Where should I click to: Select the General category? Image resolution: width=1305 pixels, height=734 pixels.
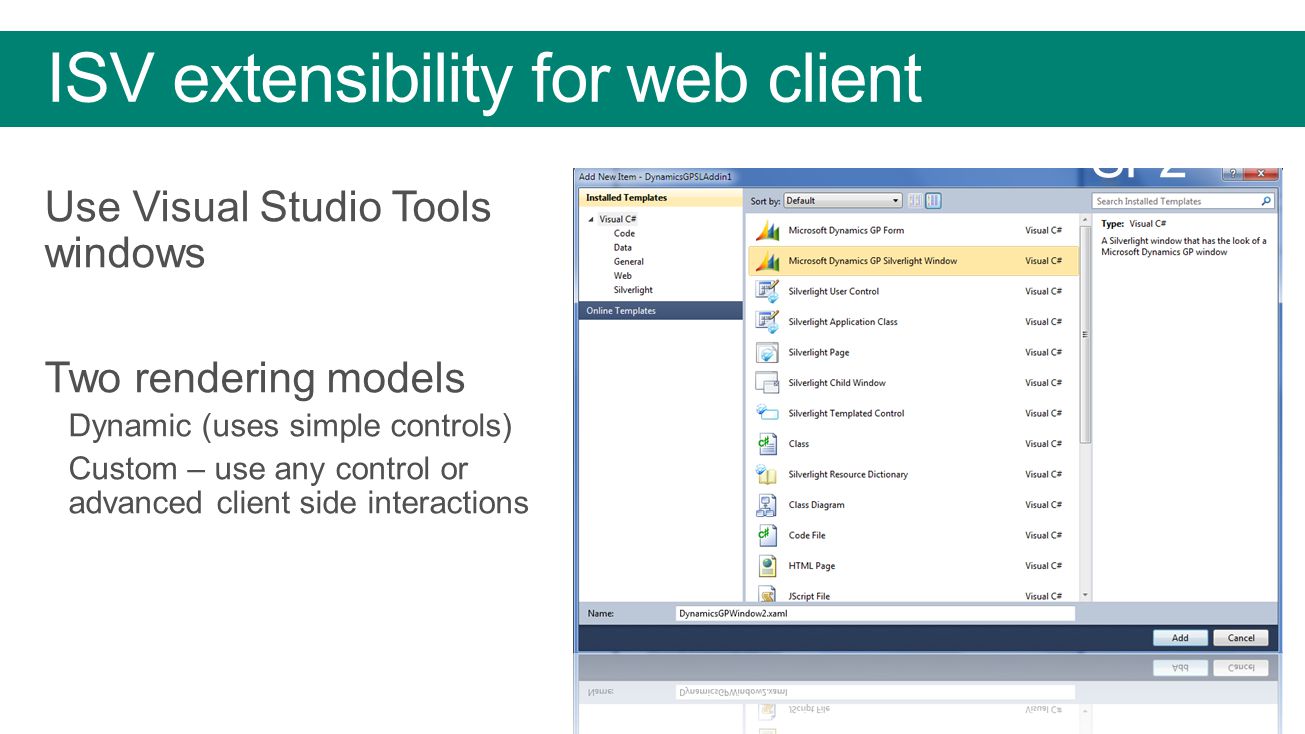[x=629, y=262]
